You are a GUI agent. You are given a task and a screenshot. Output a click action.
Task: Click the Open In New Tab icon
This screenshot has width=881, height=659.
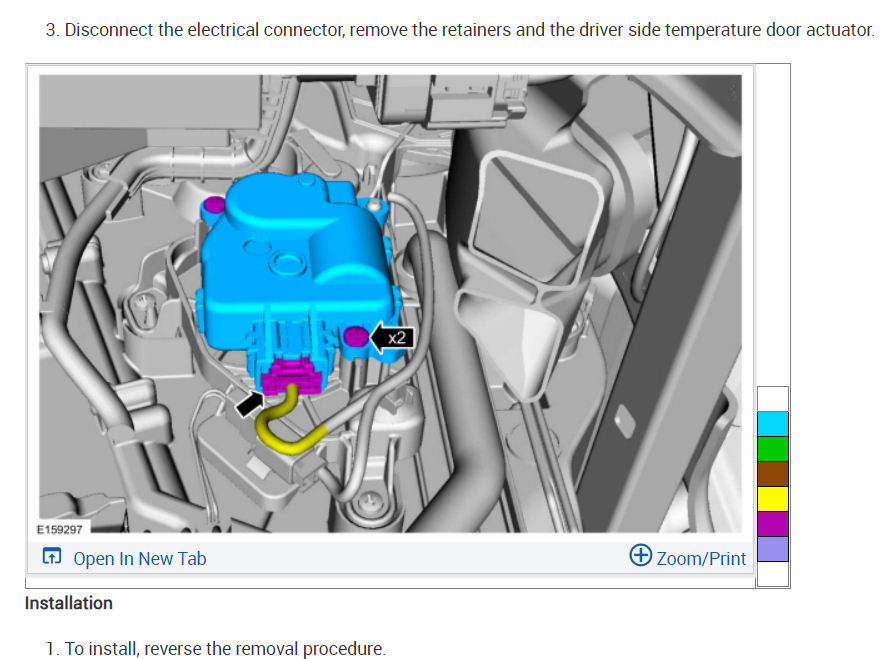point(52,557)
